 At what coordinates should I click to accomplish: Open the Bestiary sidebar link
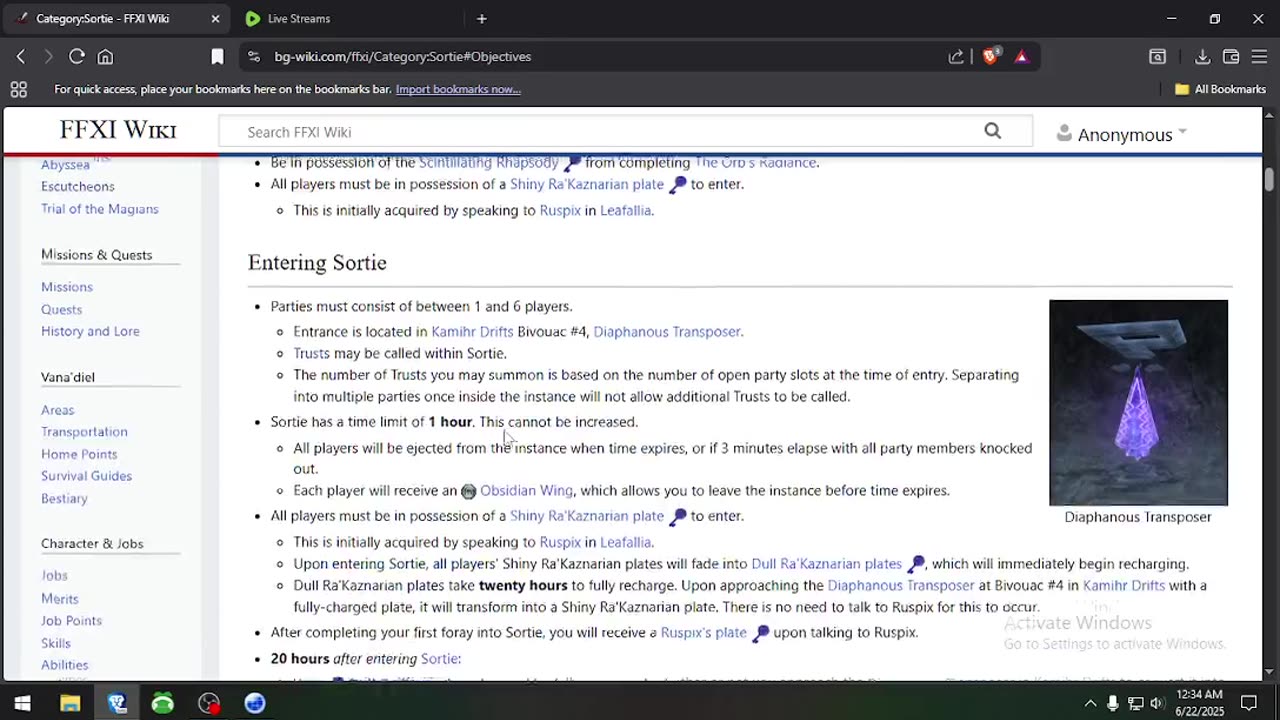(x=64, y=498)
